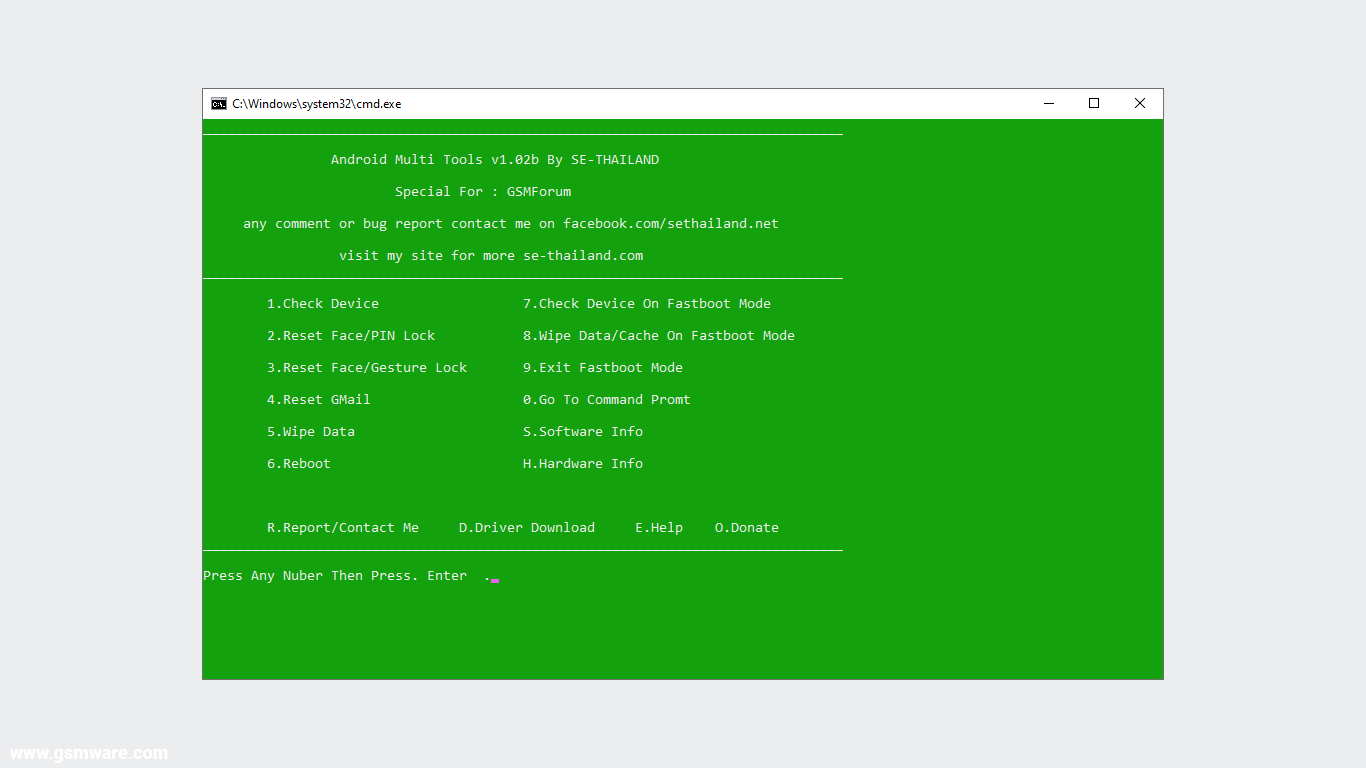The width and height of the screenshot is (1366, 768).
Task: Click the blinking cursor at the input prompt
Action: pyautogui.click(x=495, y=581)
